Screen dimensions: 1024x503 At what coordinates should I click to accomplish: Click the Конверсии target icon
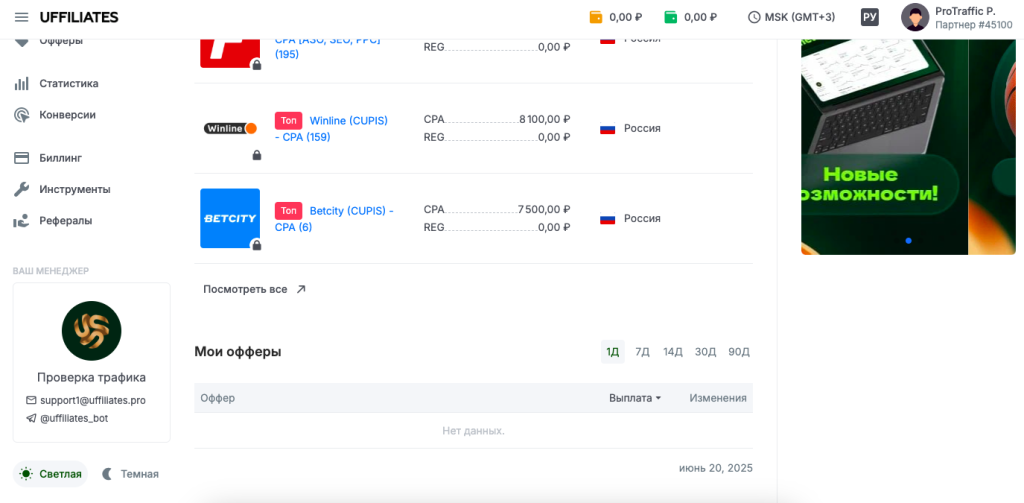(x=22, y=115)
